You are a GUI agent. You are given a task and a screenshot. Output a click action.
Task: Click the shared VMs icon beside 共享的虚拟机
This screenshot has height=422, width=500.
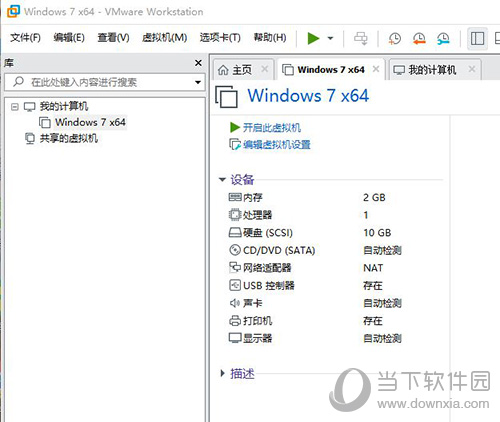click(x=30, y=138)
